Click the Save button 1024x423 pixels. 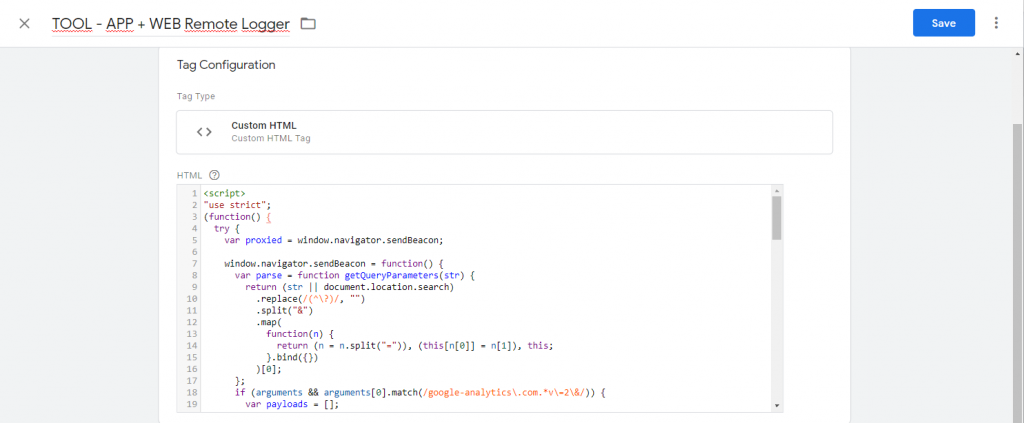(x=943, y=23)
